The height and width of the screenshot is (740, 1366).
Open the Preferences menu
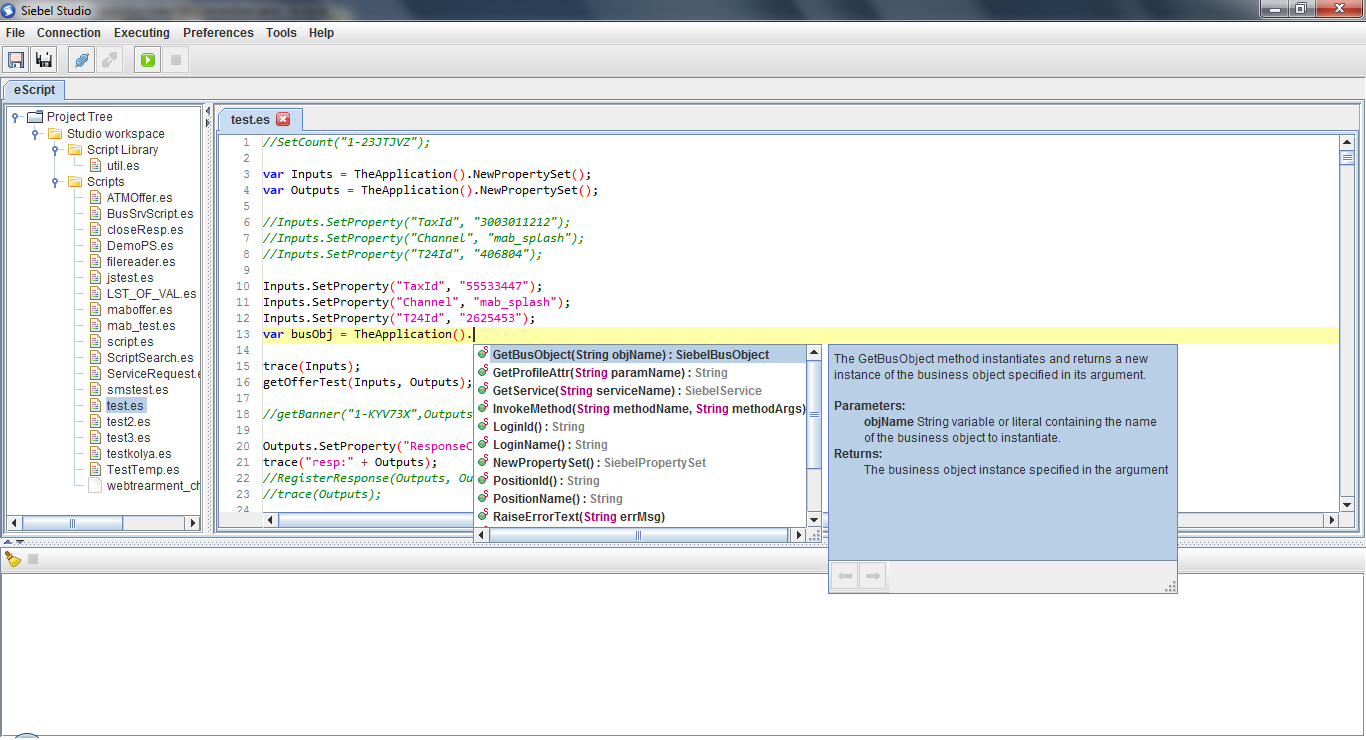click(218, 33)
